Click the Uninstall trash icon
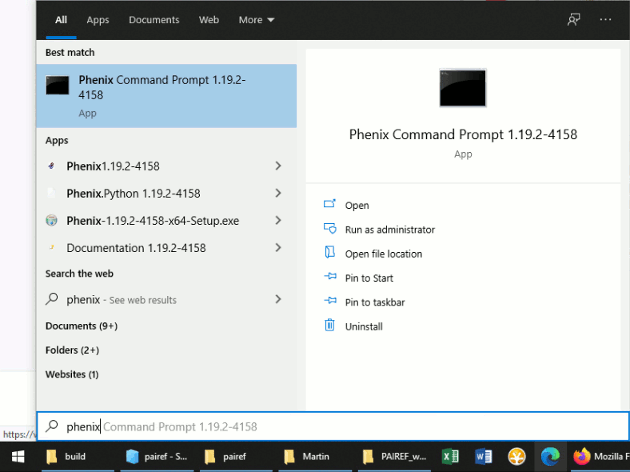 click(x=329, y=325)
